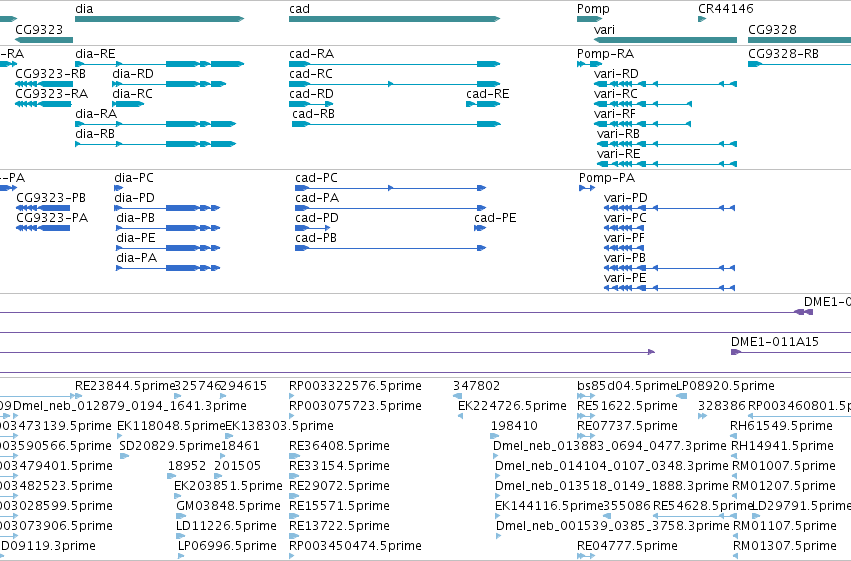851x561 pixels.
Task: Select the SD20829.5prime EST label
Action: click(x=170, y=446)
